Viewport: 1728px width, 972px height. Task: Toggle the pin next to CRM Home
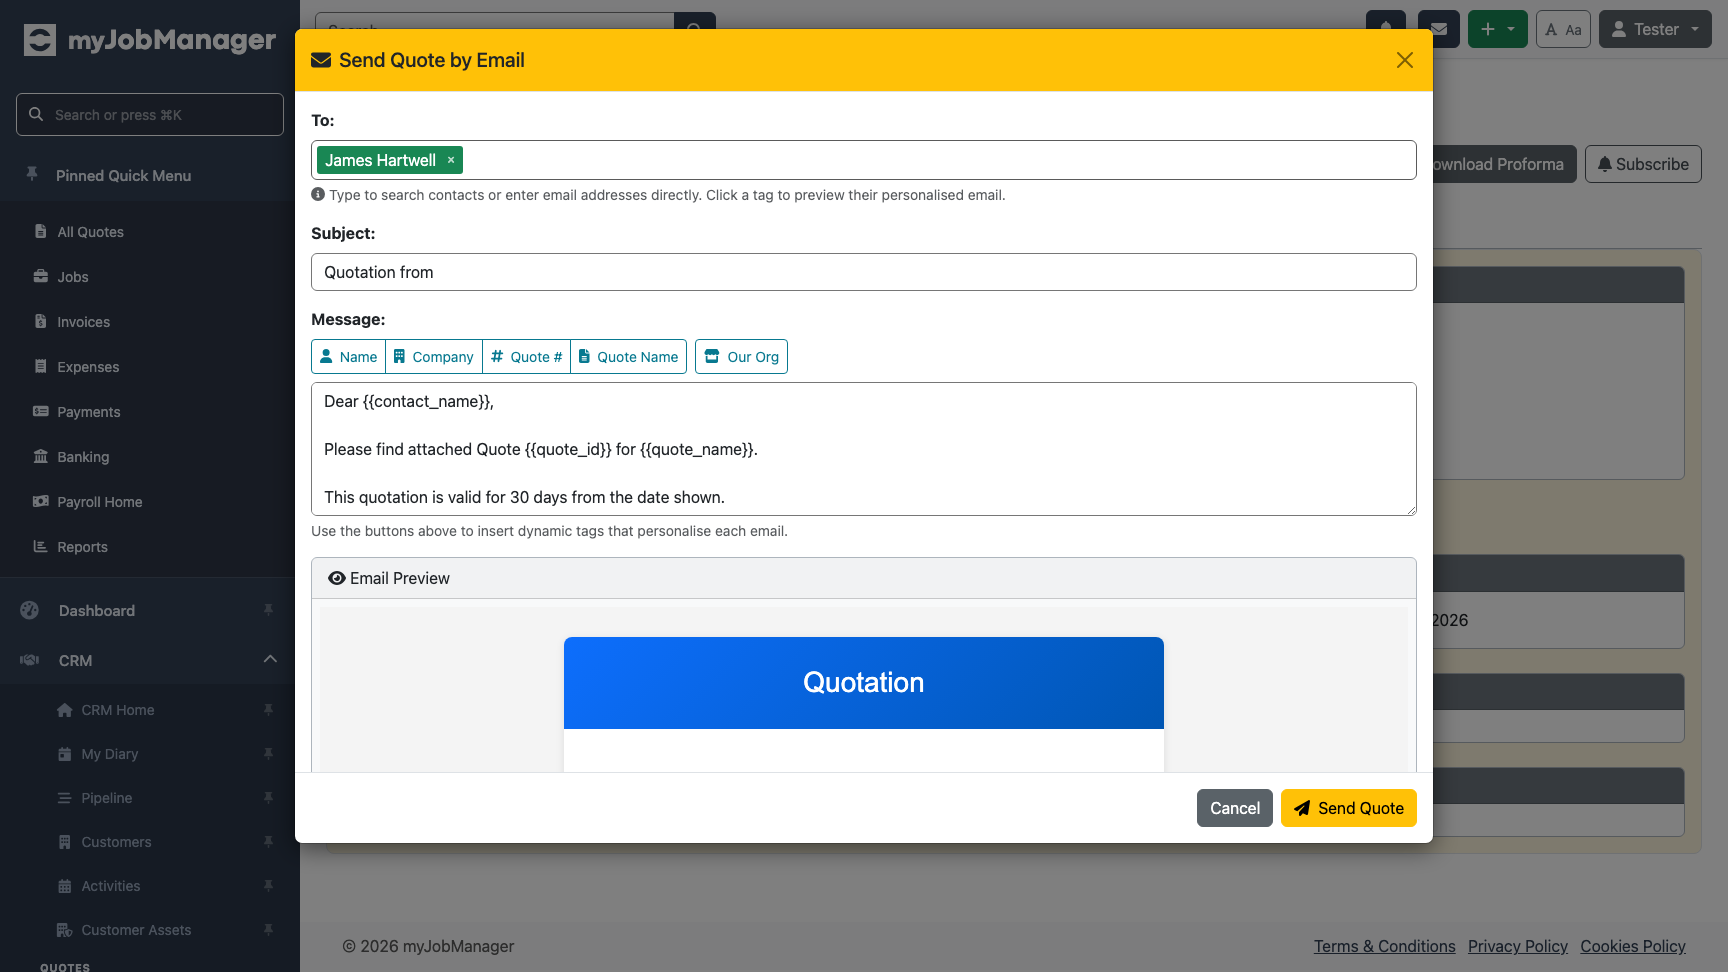click(x=268, y=710)
